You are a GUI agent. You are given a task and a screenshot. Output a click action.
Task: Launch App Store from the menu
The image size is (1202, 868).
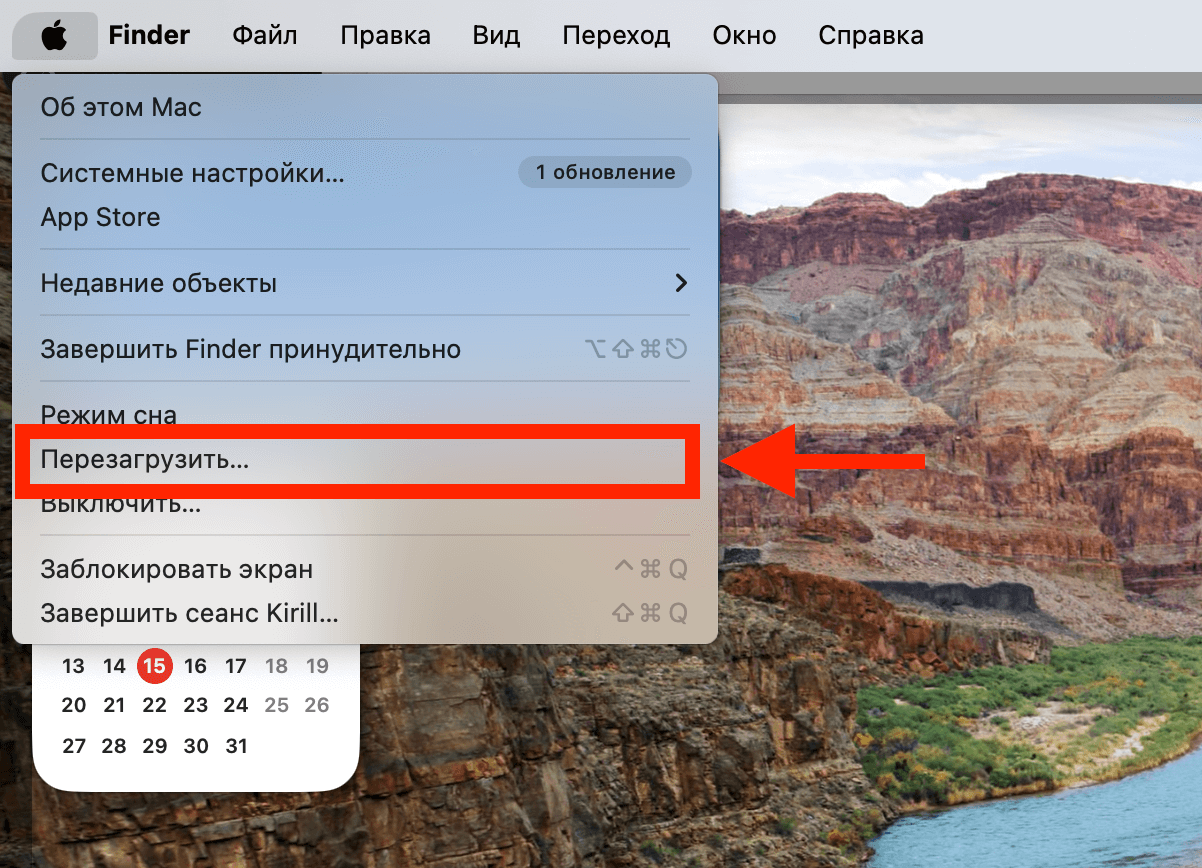[101, 217]
